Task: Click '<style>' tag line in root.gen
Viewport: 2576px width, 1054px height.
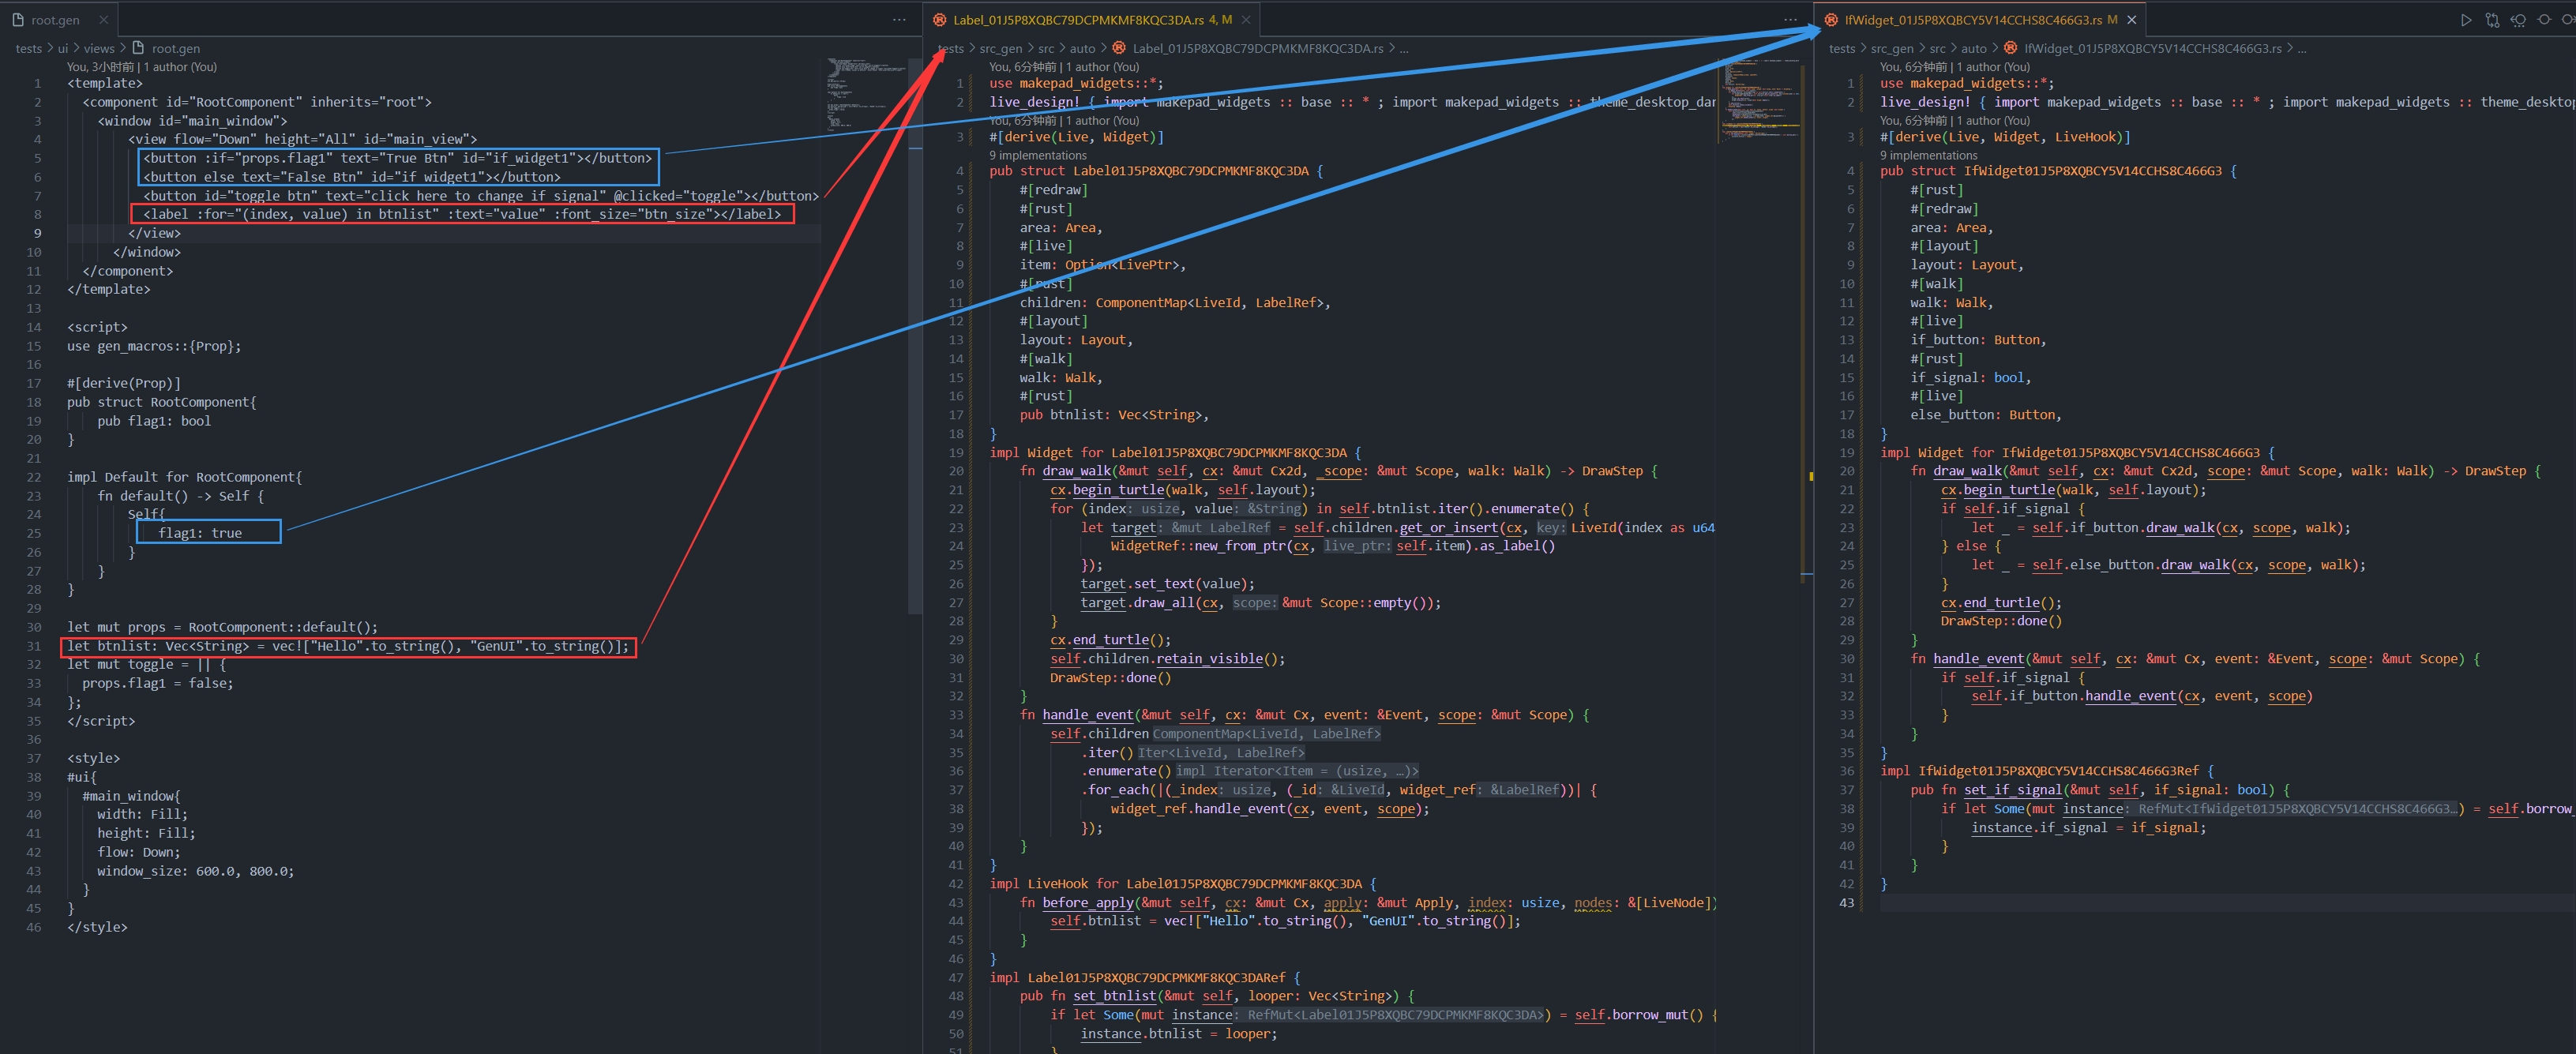Action: click(94, 759)
